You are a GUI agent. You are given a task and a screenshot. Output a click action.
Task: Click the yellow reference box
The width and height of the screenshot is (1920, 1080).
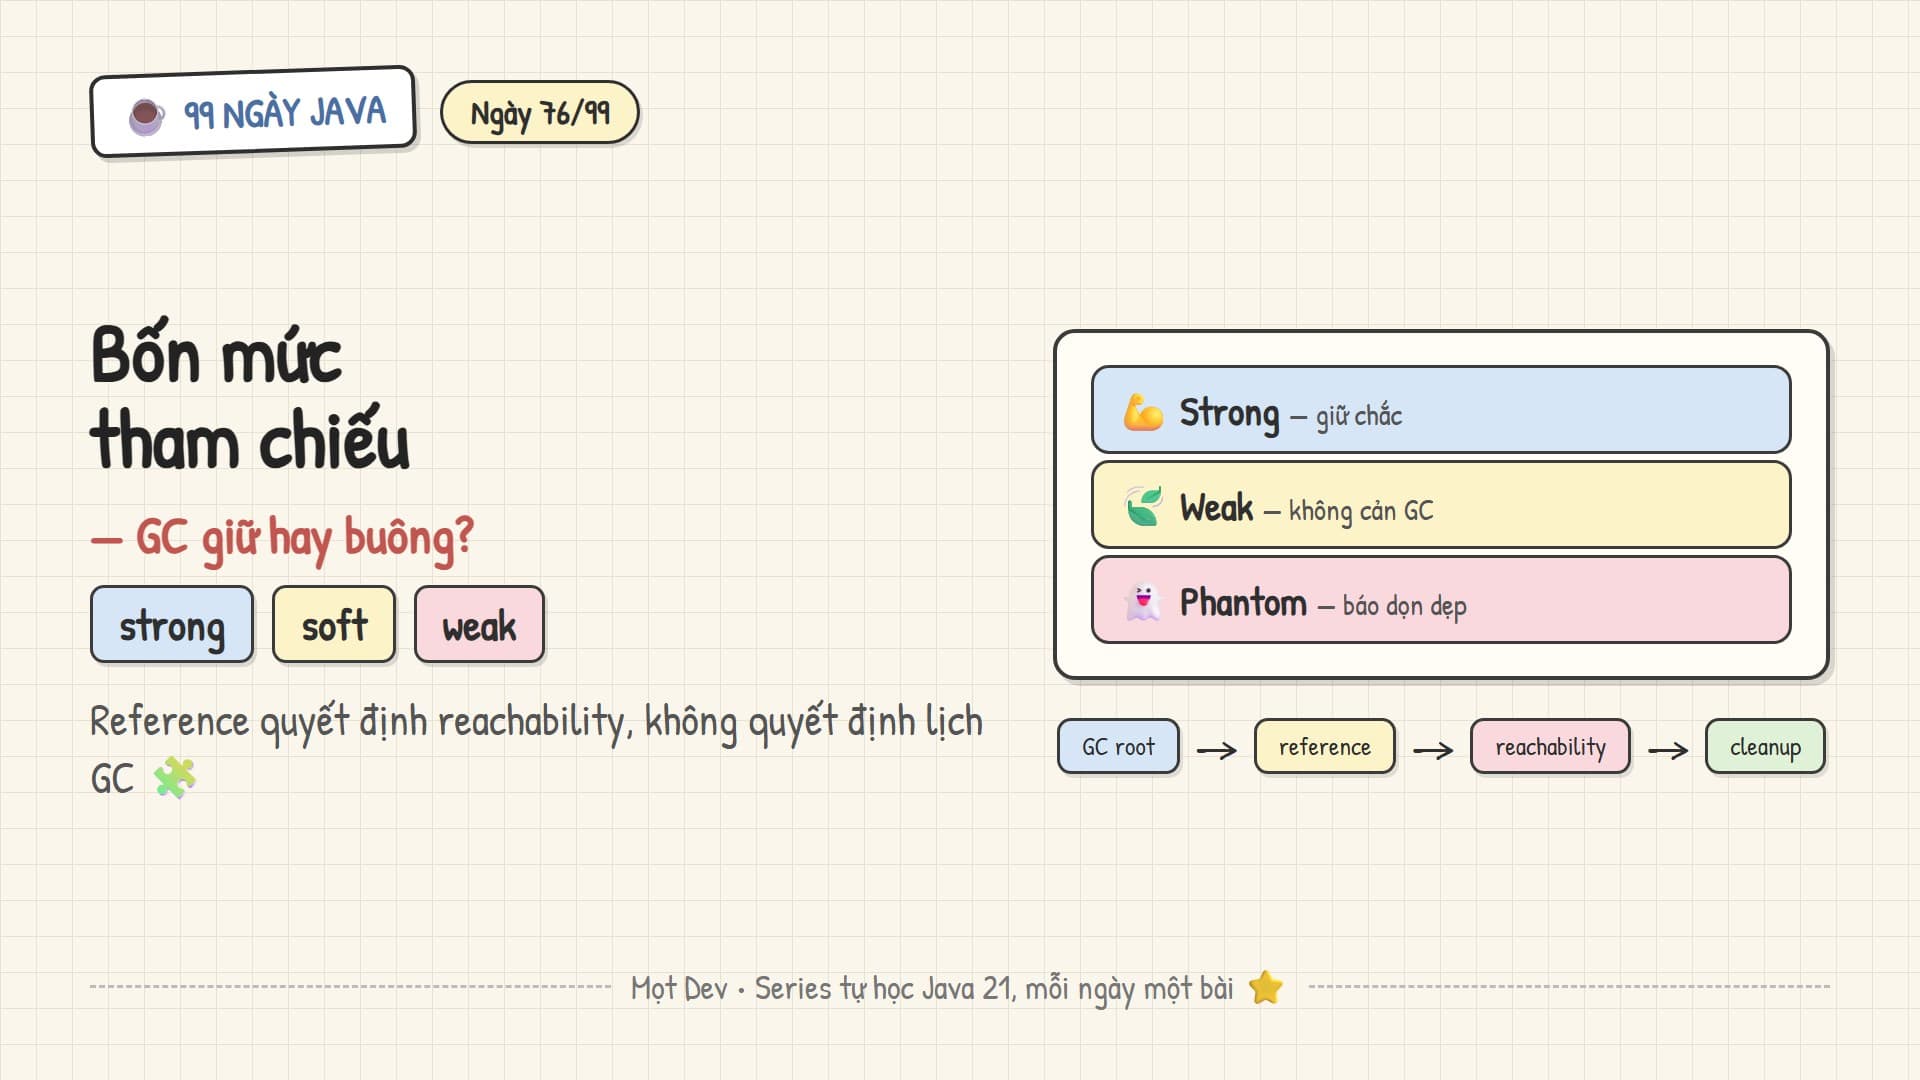1325,747
